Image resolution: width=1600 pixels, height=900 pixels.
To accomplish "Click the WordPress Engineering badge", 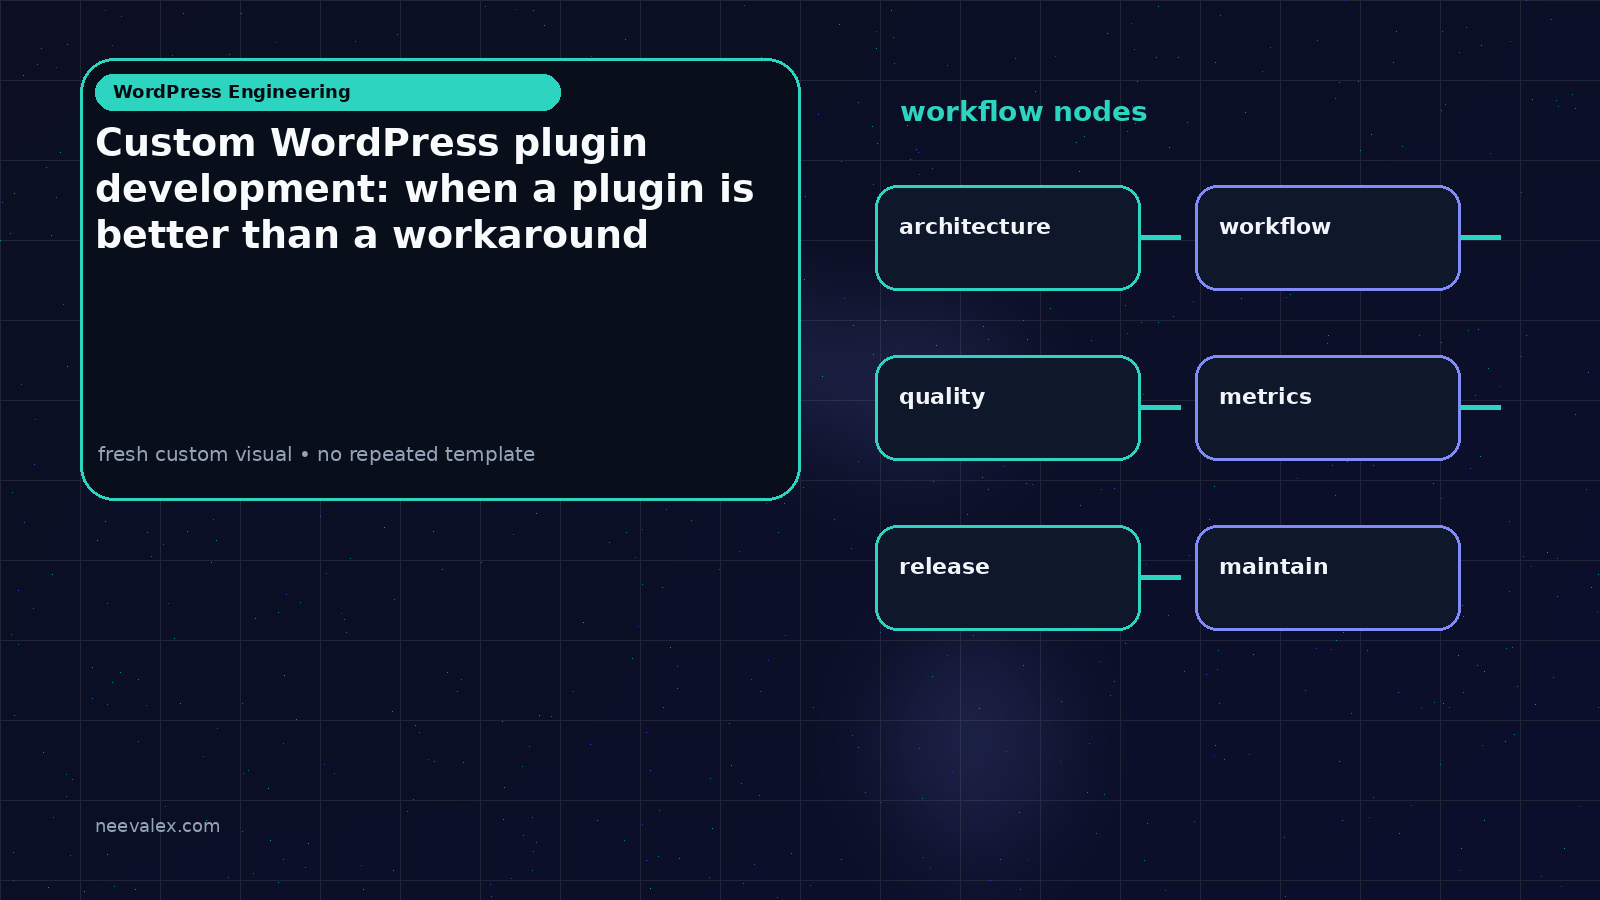I will coord(328,92).
